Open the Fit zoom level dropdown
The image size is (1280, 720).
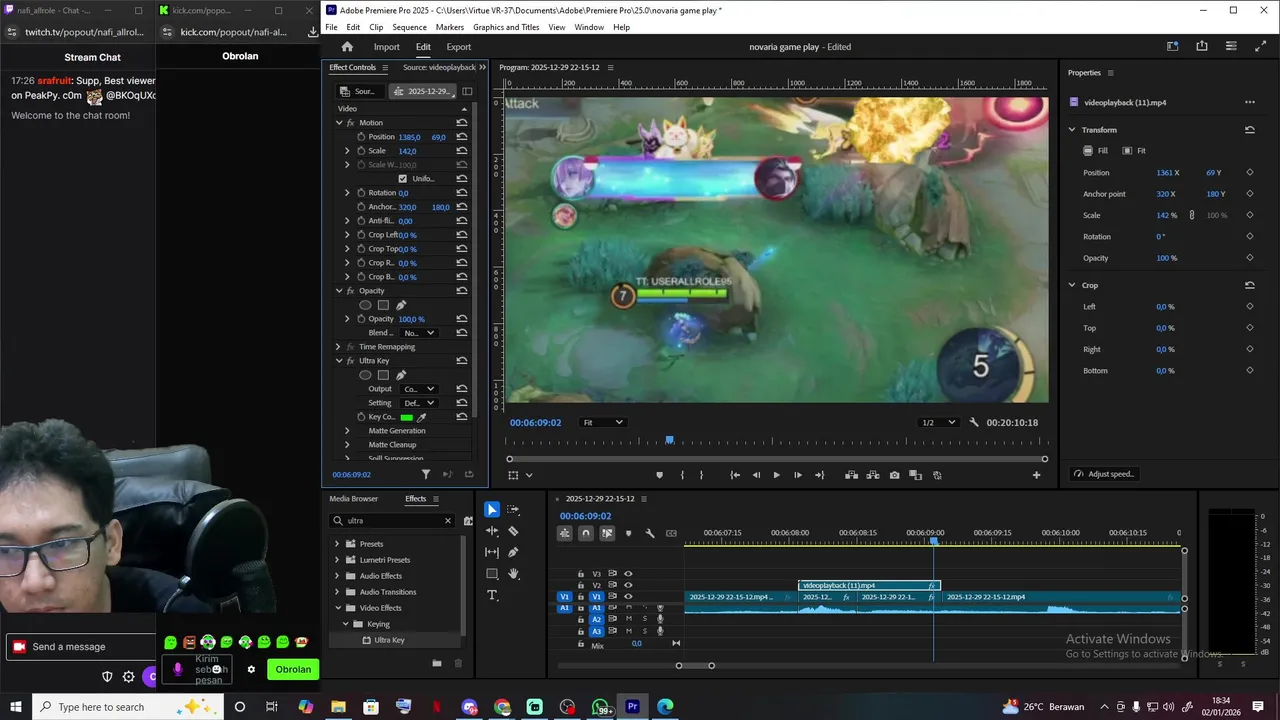point(603,422)
